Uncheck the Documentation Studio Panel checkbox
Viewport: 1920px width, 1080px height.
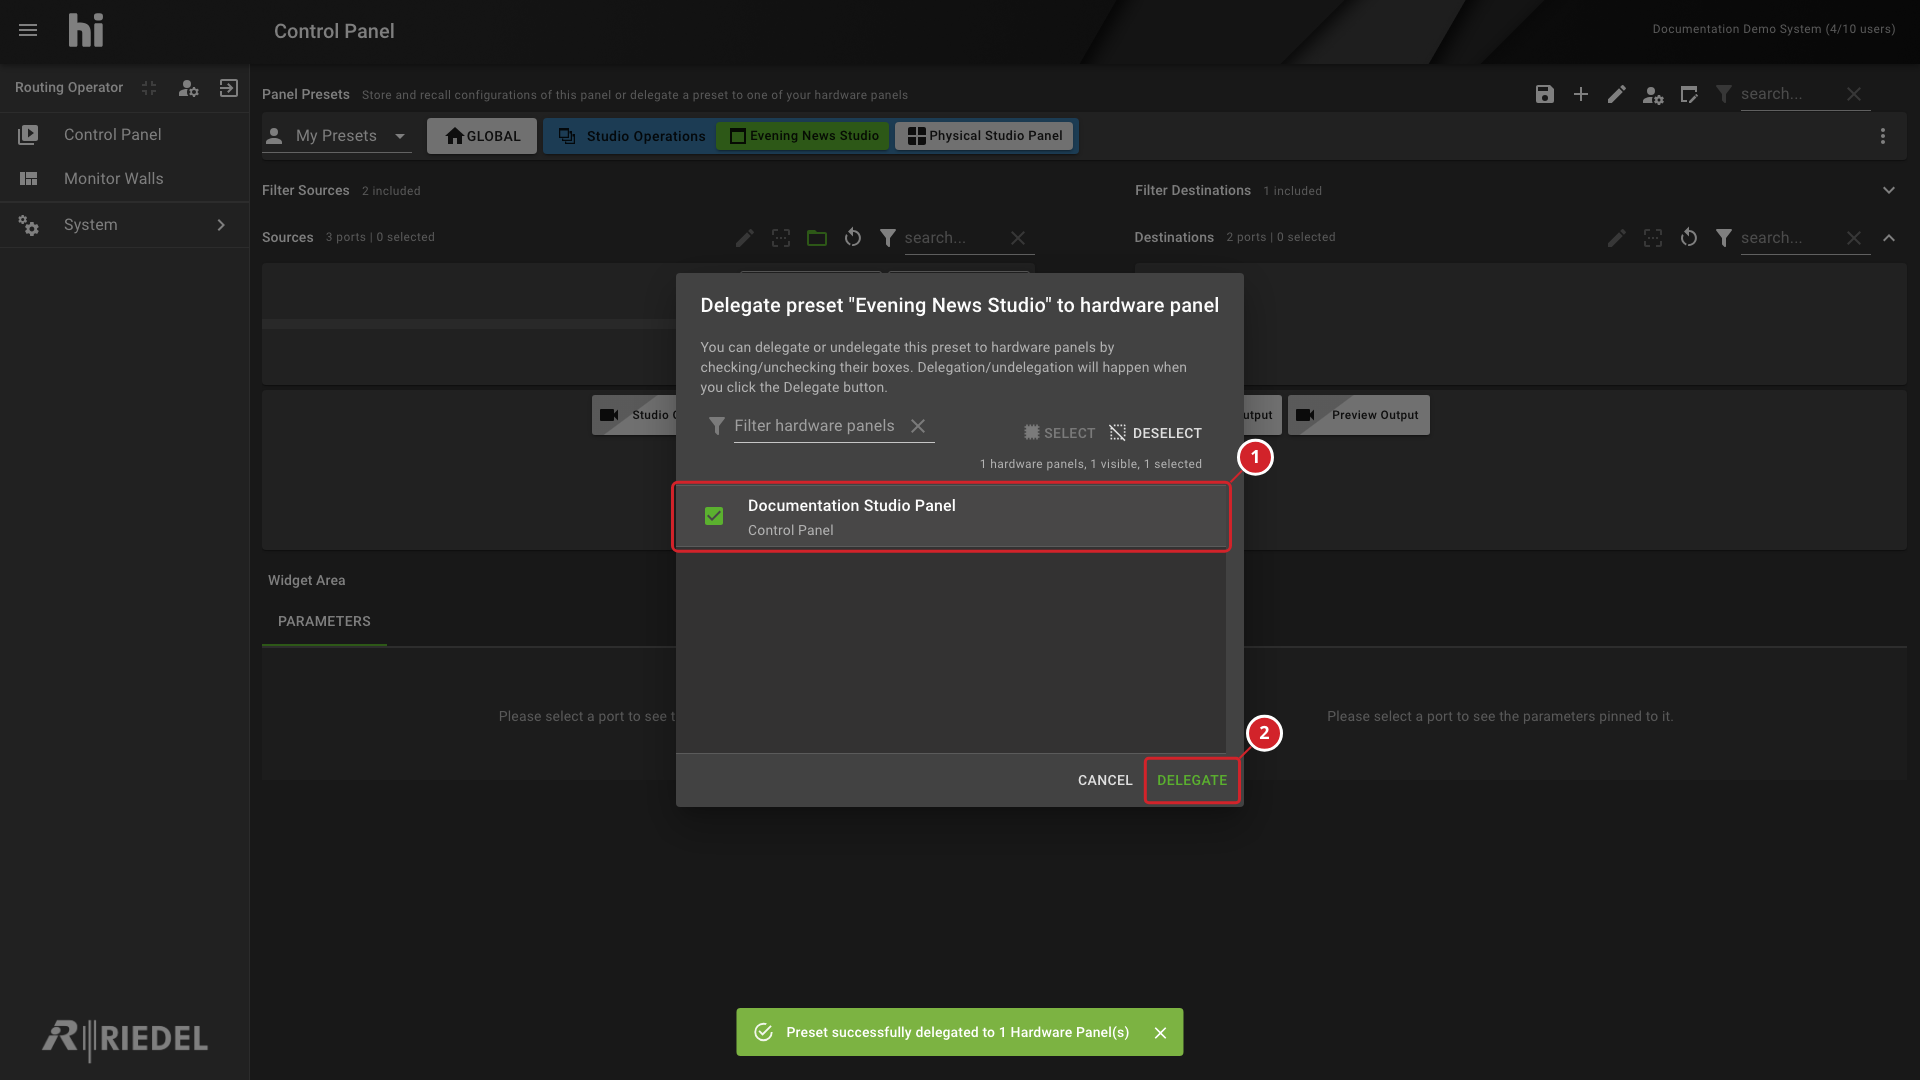[714, 516]
